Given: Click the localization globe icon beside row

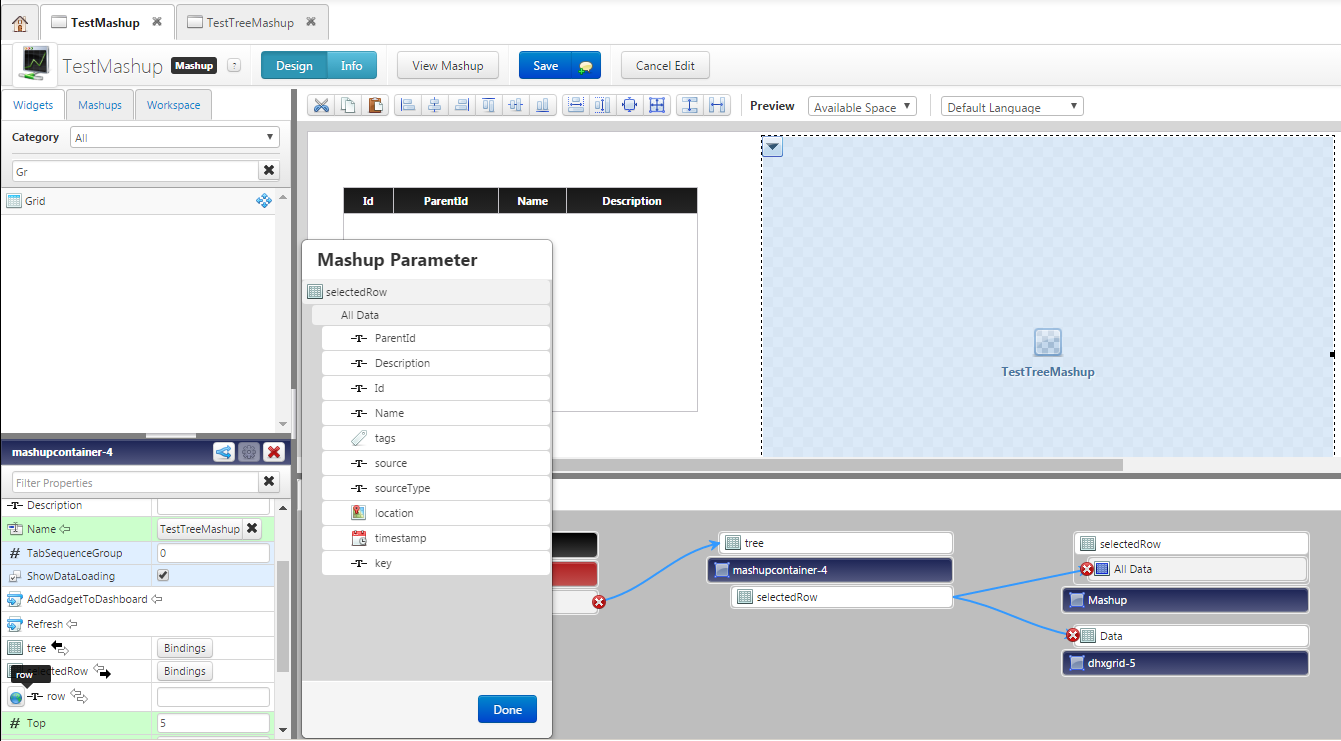Looking at the screenshot, I should click(16, 697).
